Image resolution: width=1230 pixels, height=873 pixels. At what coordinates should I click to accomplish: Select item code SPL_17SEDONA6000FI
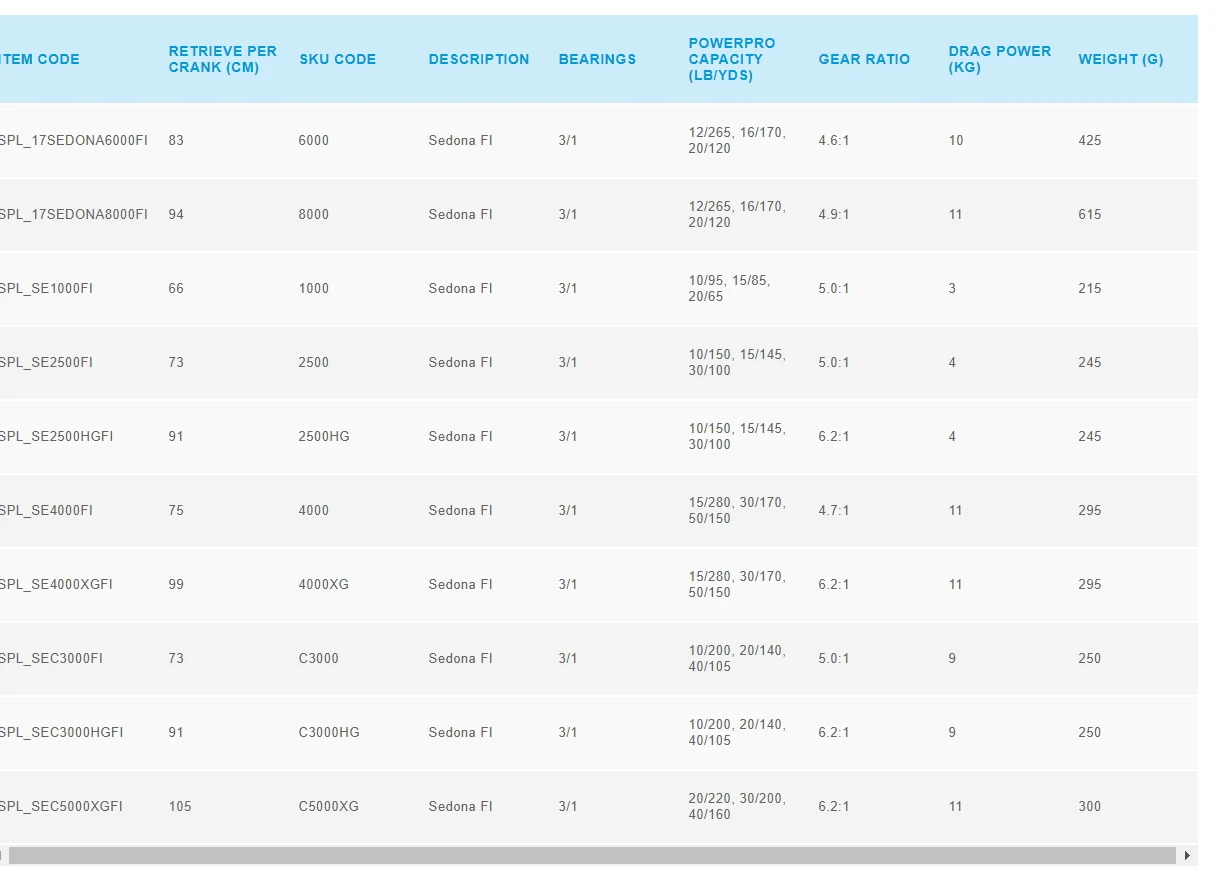click(x=73, y=140)
